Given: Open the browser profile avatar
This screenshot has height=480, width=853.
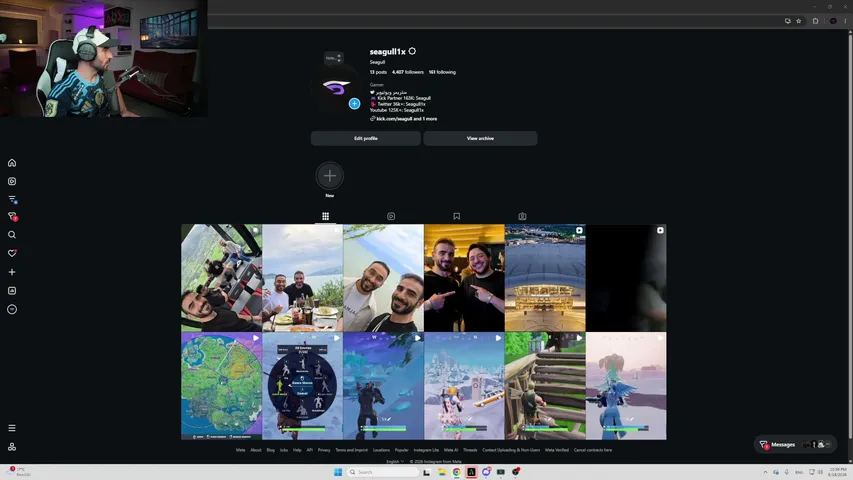Looking at the screenshot, I should click(x=833, y=21).
